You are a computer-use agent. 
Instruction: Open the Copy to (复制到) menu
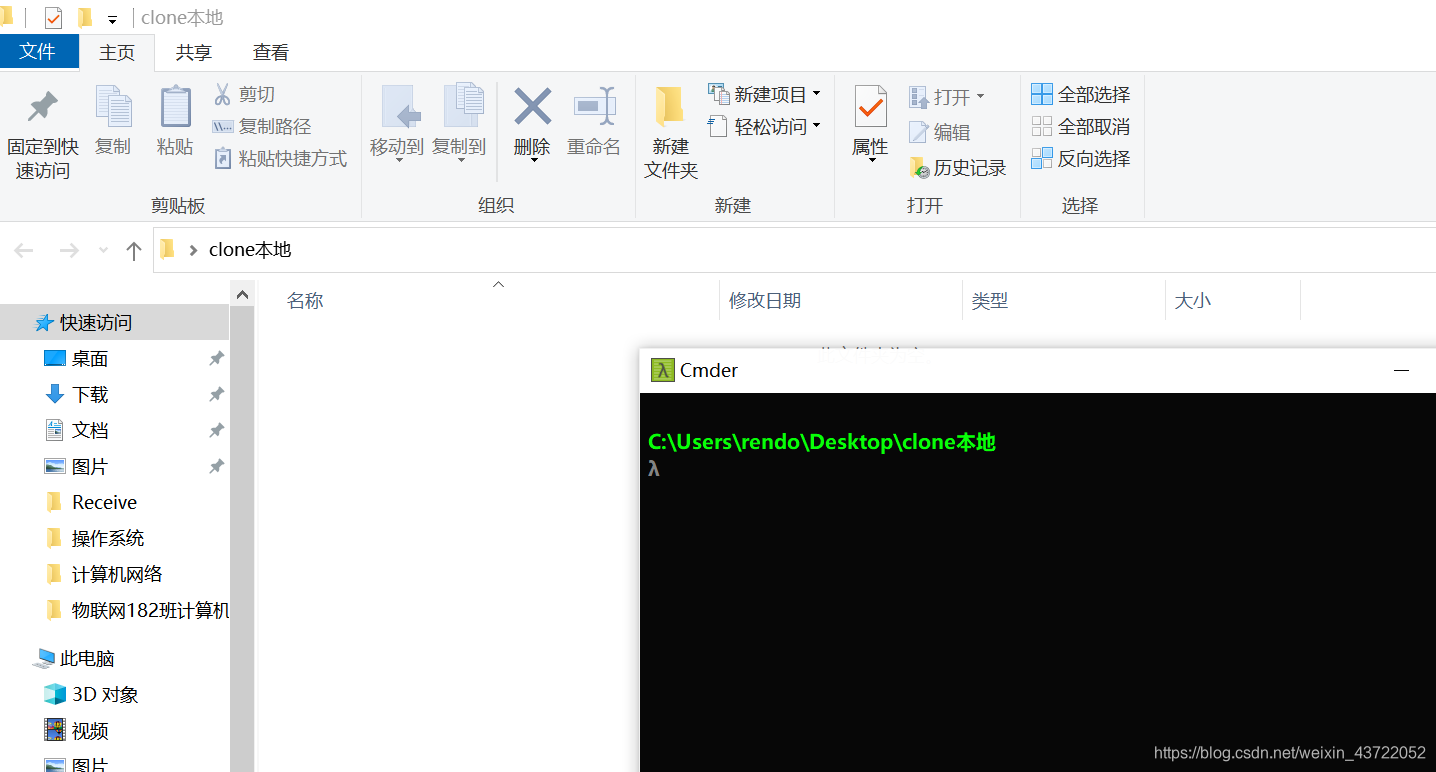pyautogui.click(x=459, y=123)
